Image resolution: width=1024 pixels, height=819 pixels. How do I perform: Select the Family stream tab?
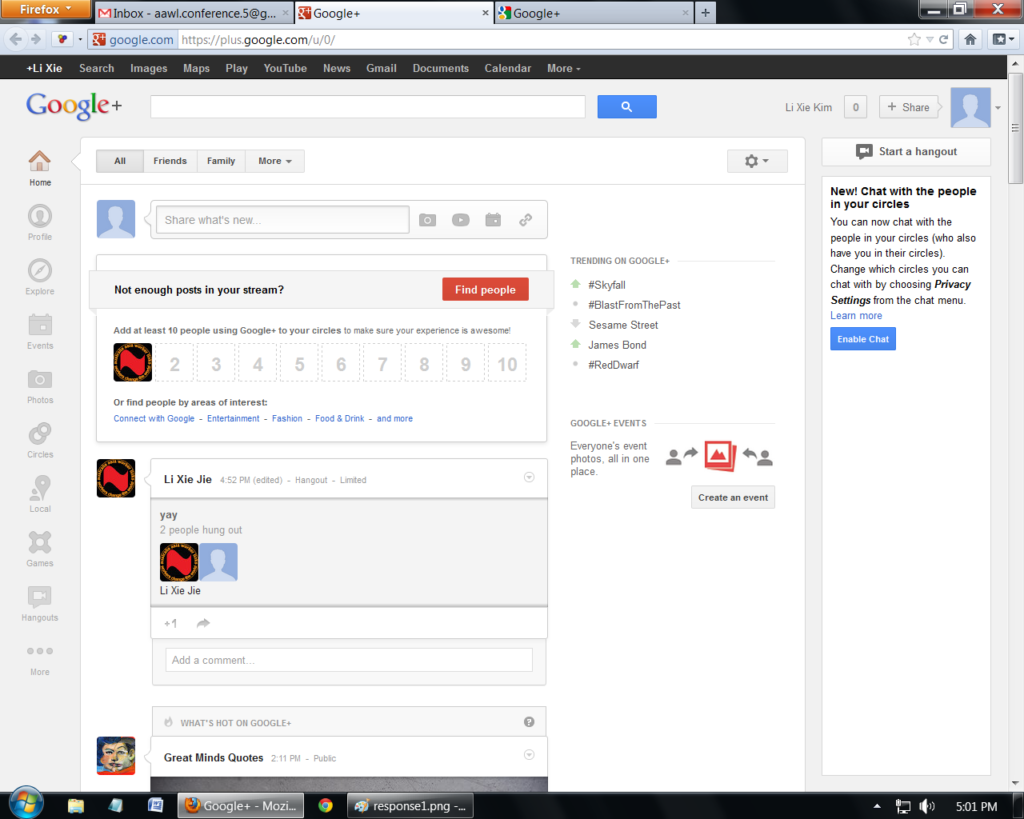(221, 161)
